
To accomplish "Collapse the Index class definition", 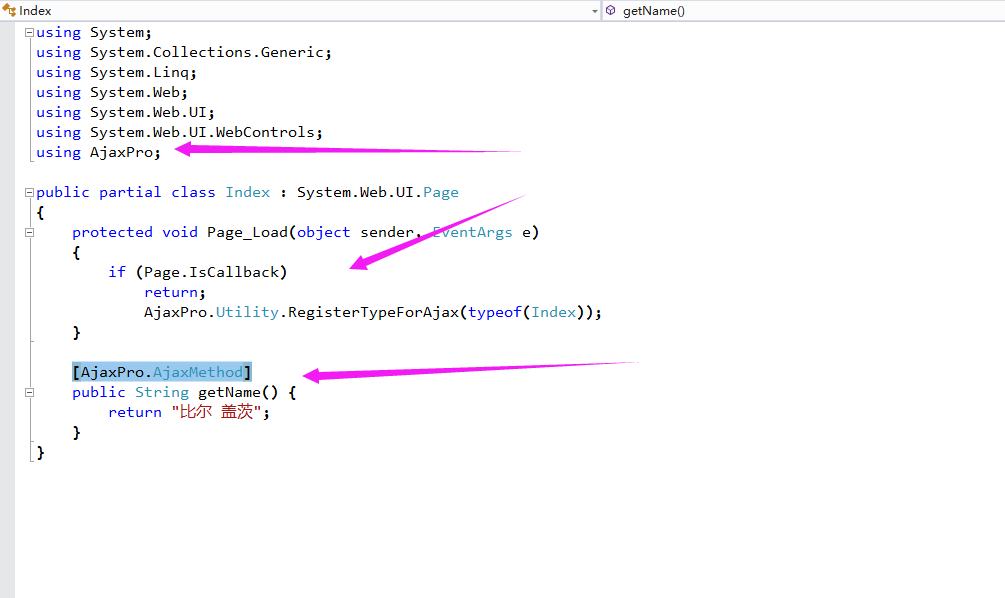I will click(x=29, y=192).
